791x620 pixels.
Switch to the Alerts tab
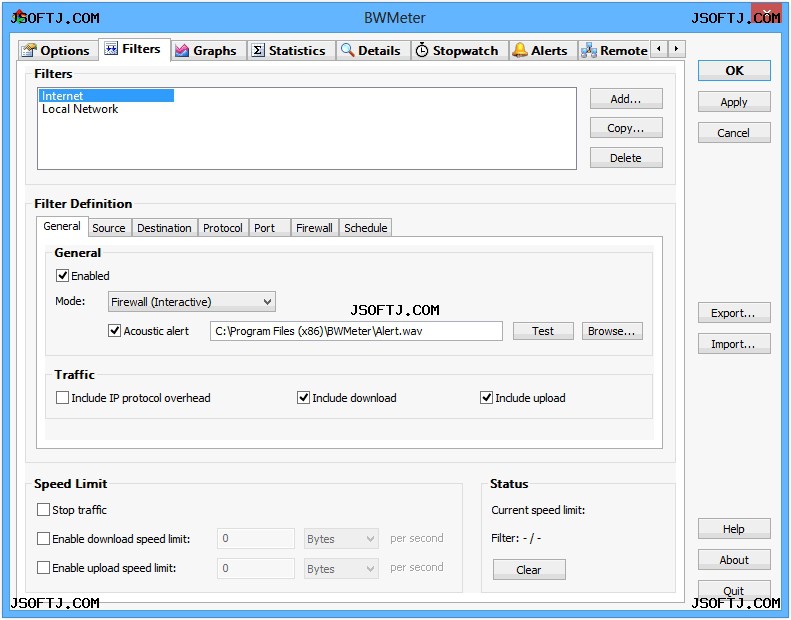(x=542, y=51)
